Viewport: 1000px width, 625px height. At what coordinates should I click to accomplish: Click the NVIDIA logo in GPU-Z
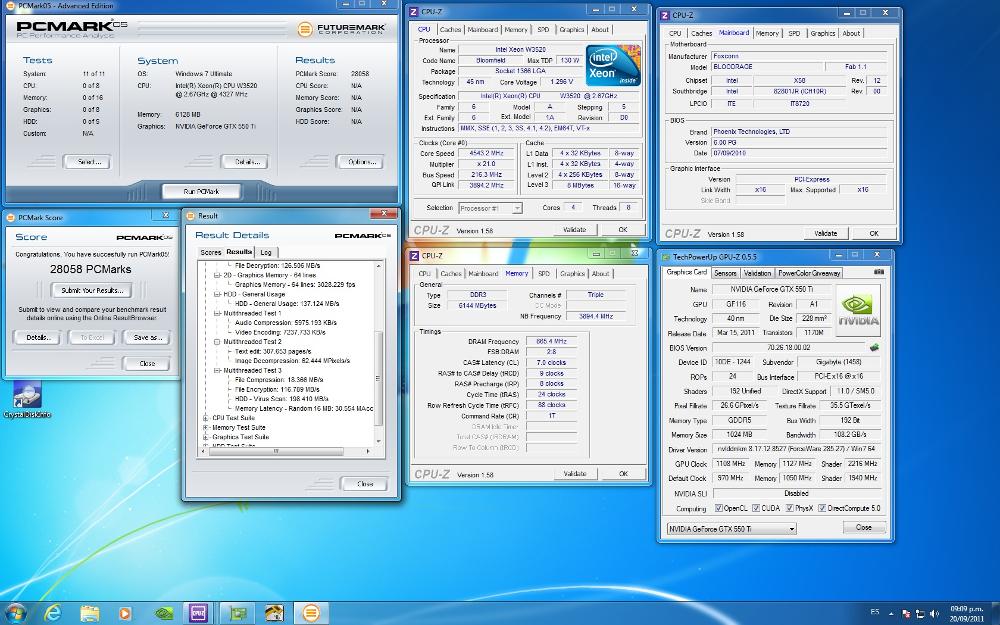(x=858, y=309)
